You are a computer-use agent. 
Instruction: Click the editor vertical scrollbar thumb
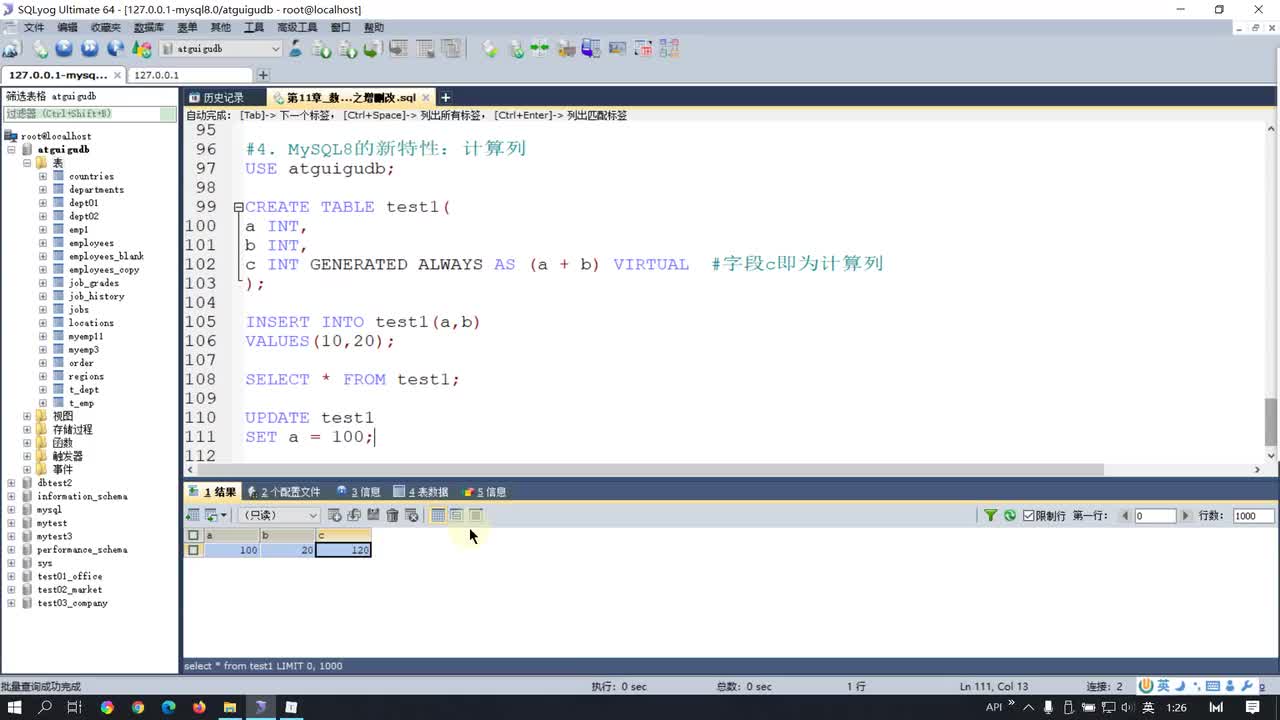click(x=1271, y=422)
